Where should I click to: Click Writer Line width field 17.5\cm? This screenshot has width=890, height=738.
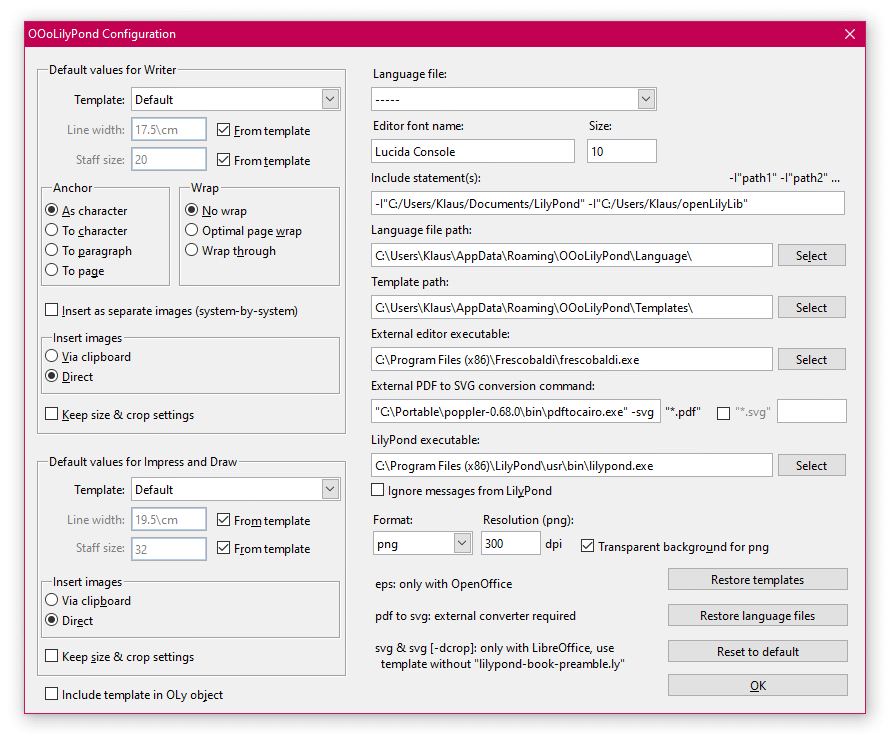point(169,129)
